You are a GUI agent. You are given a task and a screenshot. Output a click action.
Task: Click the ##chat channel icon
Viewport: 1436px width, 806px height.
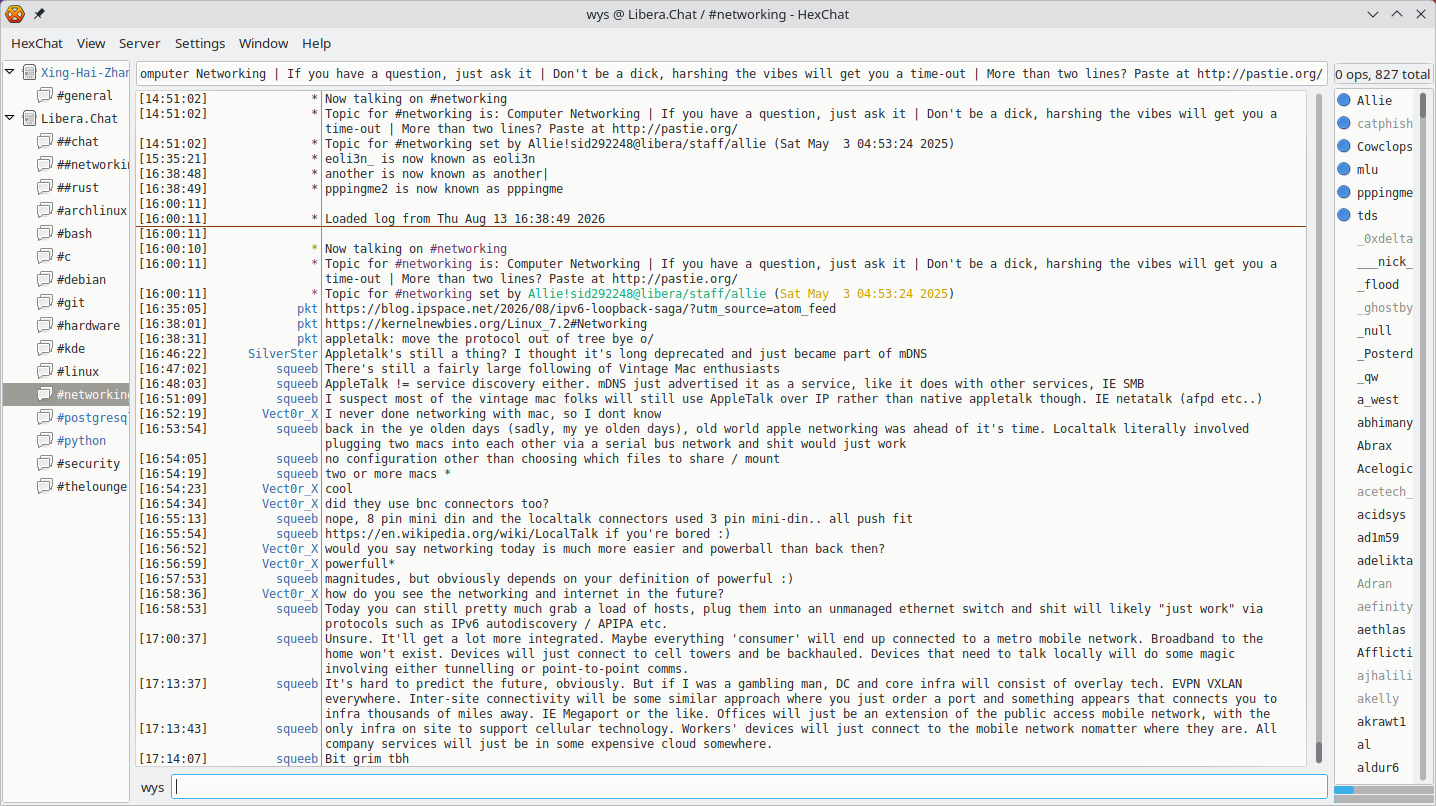pos(45,141)
